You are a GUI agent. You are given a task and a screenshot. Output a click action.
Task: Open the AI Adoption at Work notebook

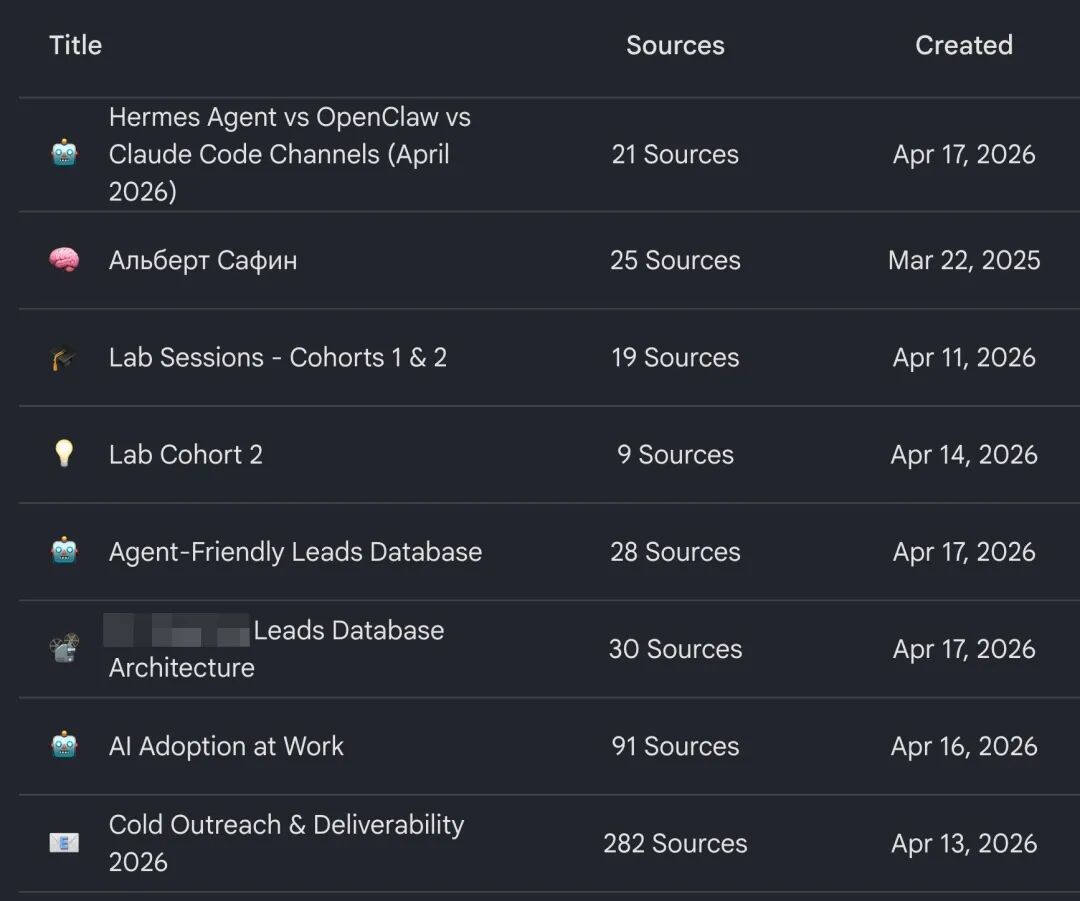(x=226, y=746)
